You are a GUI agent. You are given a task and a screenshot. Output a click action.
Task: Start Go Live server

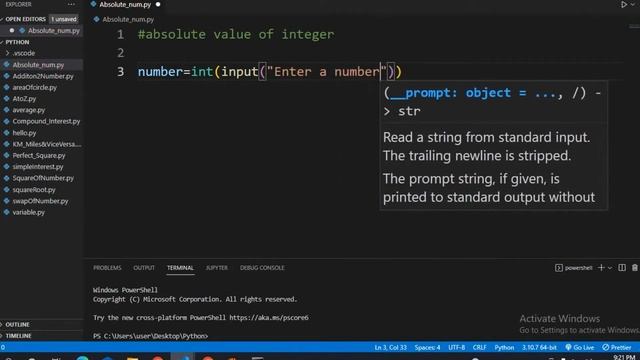580,347
